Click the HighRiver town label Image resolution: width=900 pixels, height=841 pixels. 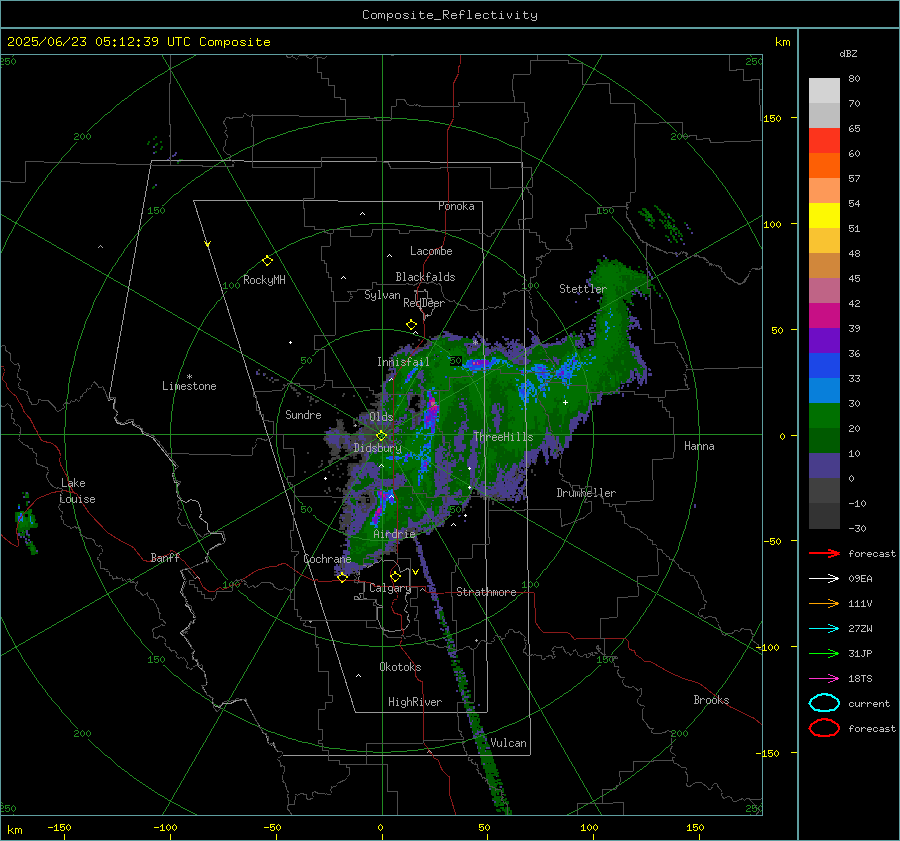click(415, 702)
